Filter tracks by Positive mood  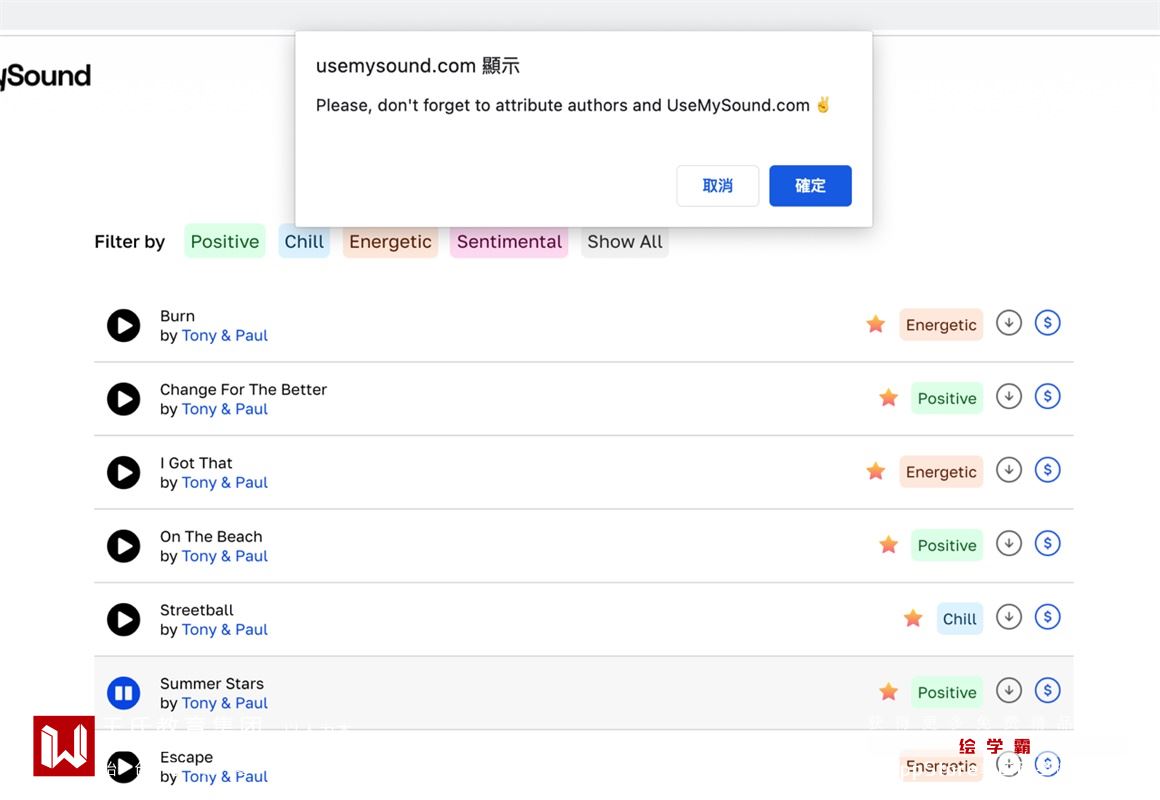coord(225,241)
